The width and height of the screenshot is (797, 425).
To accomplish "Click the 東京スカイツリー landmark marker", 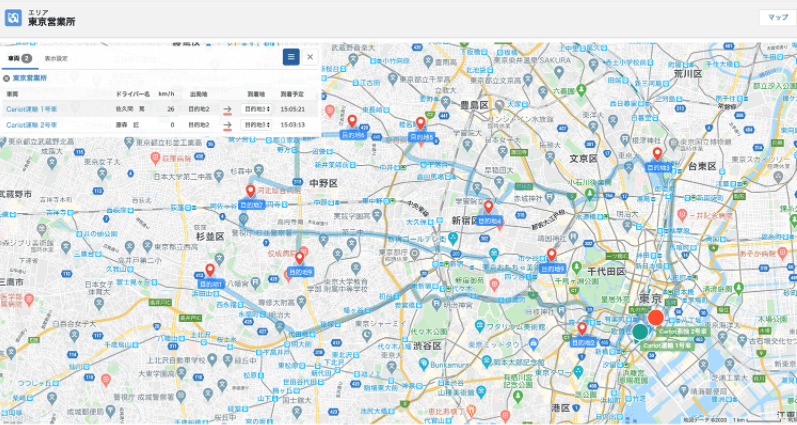I will 777,176.
